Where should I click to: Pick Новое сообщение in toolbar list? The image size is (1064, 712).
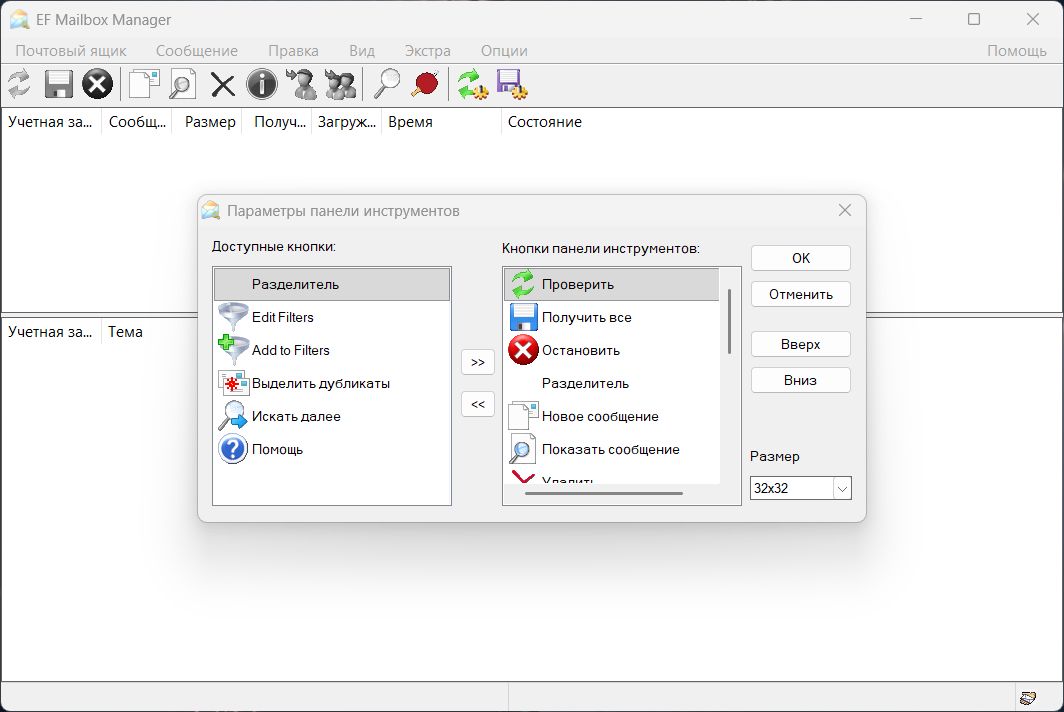(599, 416)
